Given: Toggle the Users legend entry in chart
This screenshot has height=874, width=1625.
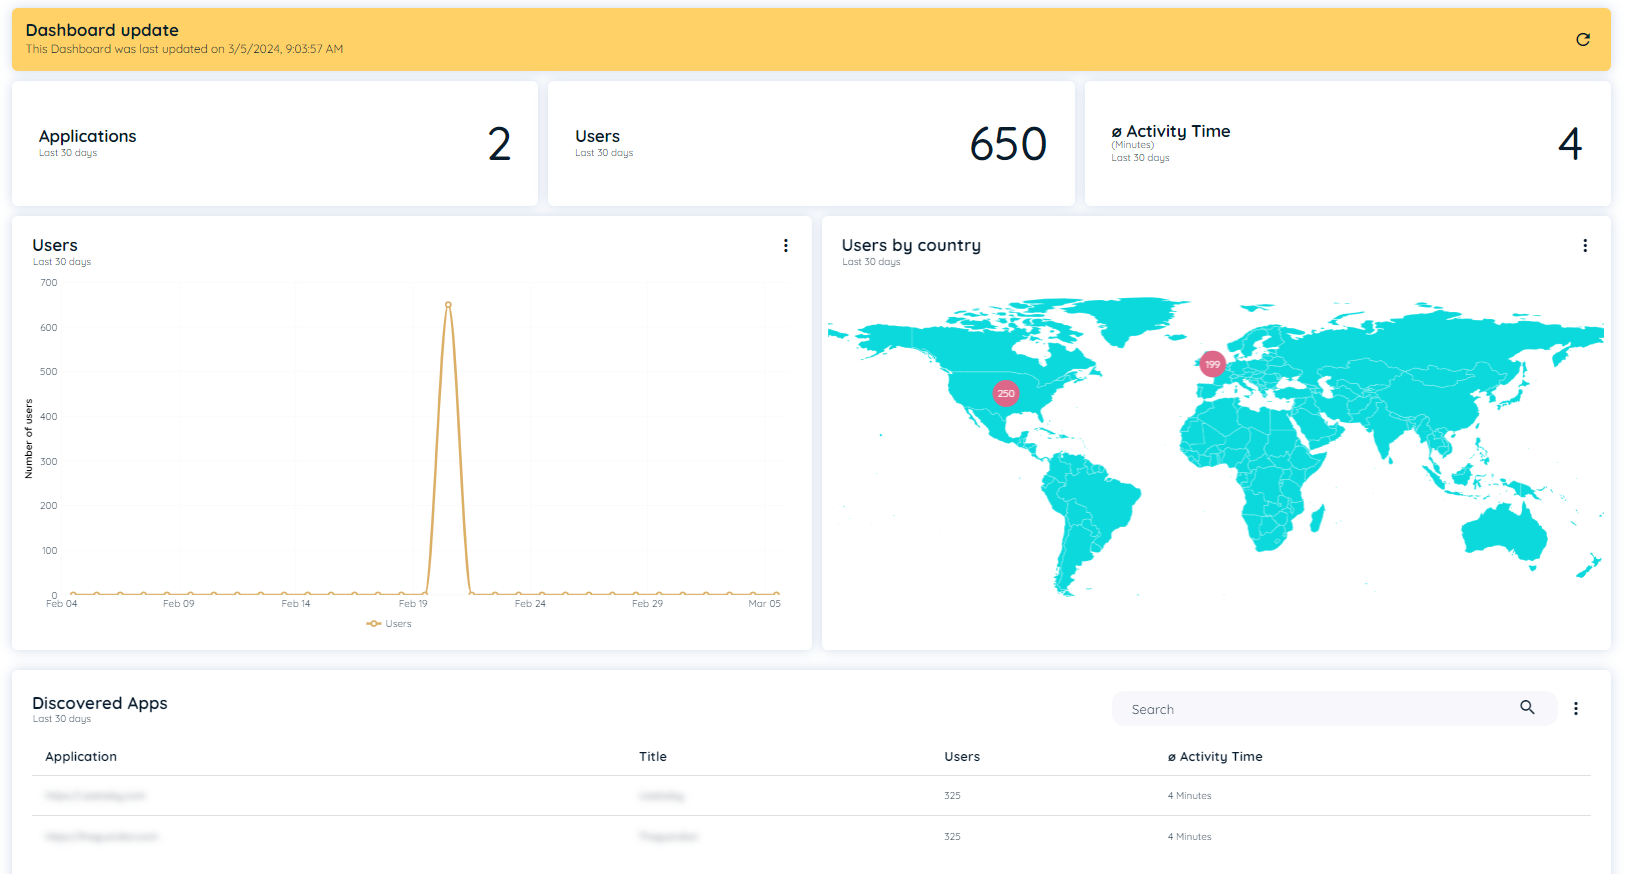Looking at the screenshot, I should [389, 624].
